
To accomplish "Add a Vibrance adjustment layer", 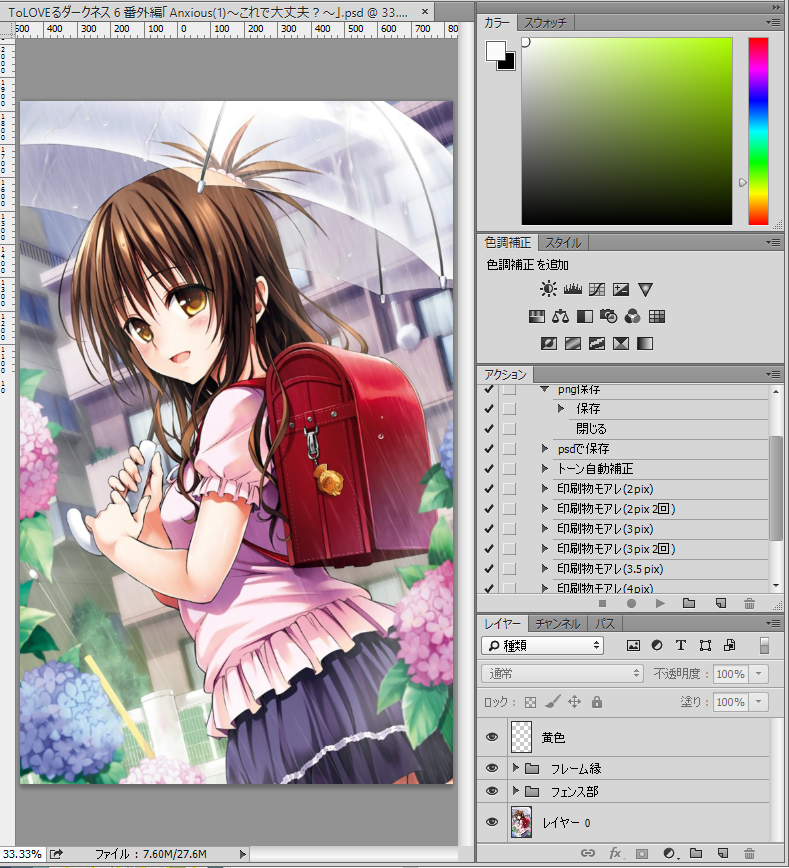I will coord(645,289).
